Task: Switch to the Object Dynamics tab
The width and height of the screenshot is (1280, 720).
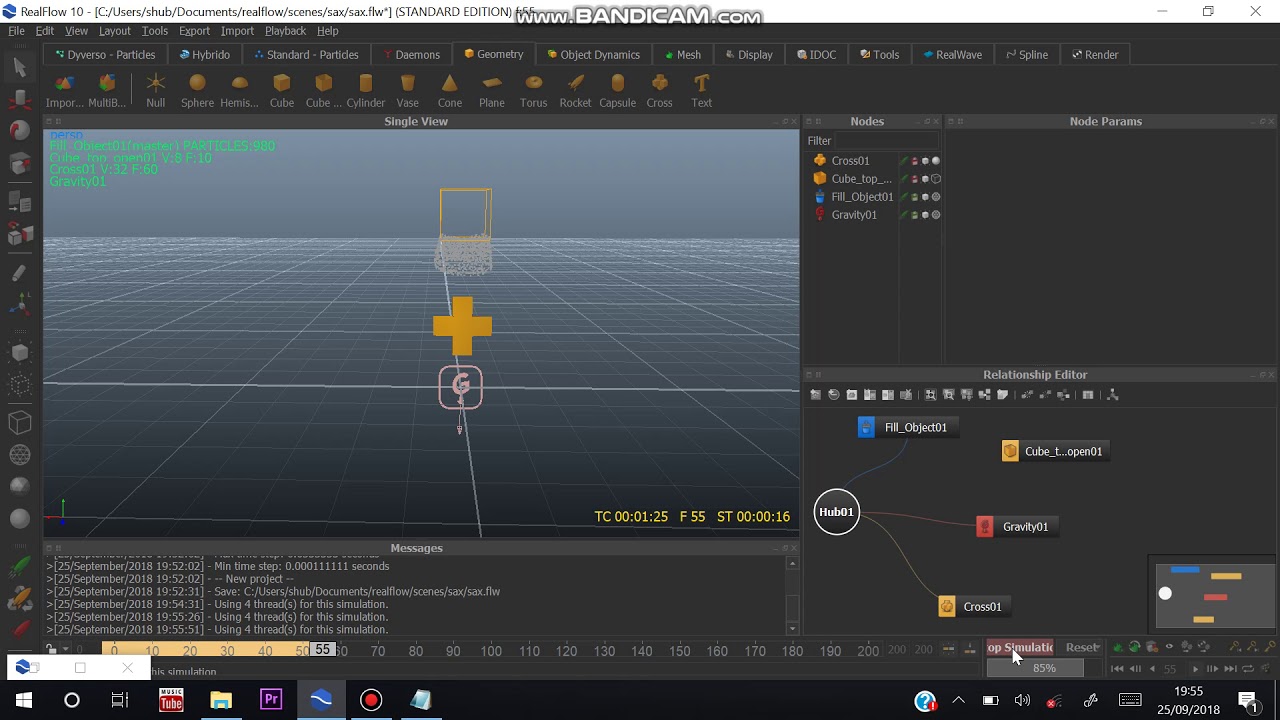Action: (593, 55)
